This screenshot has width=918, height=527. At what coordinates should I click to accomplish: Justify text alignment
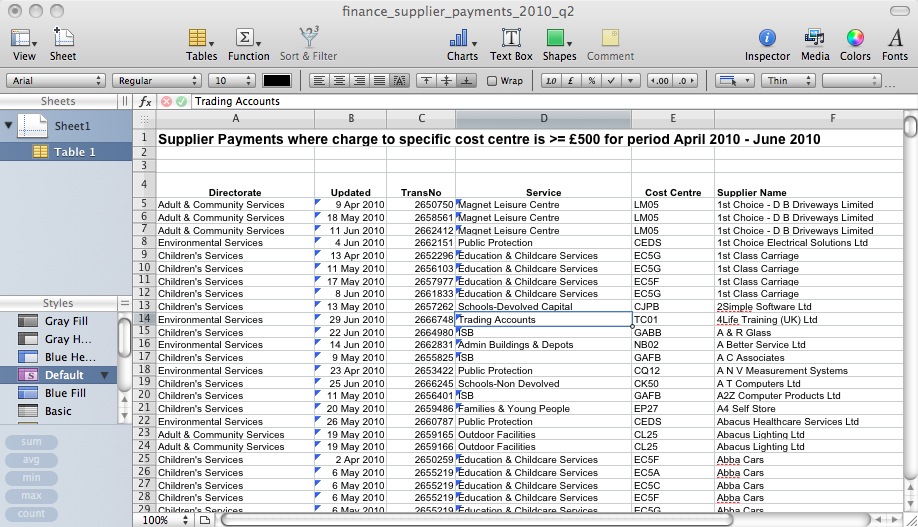point(379,81)
